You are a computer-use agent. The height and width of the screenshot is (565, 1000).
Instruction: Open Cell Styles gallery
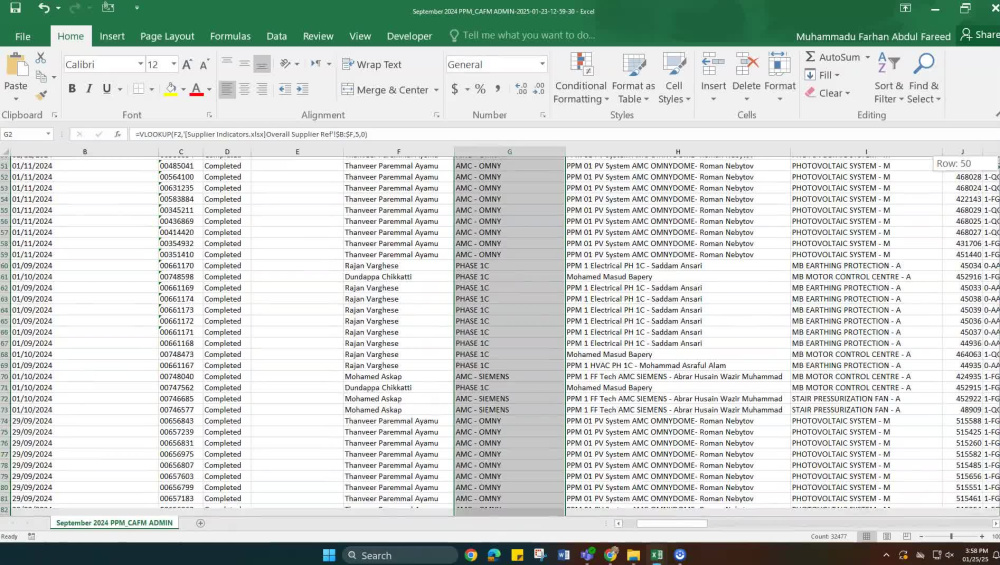tap(674, 78)
